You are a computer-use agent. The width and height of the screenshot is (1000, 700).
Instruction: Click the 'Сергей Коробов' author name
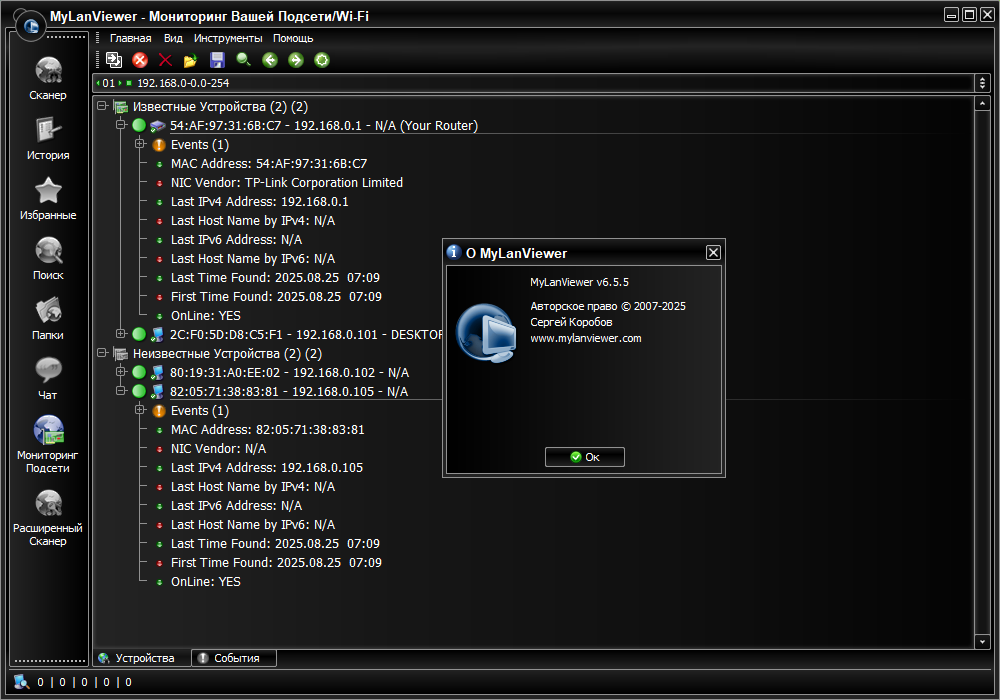point(571,322)
